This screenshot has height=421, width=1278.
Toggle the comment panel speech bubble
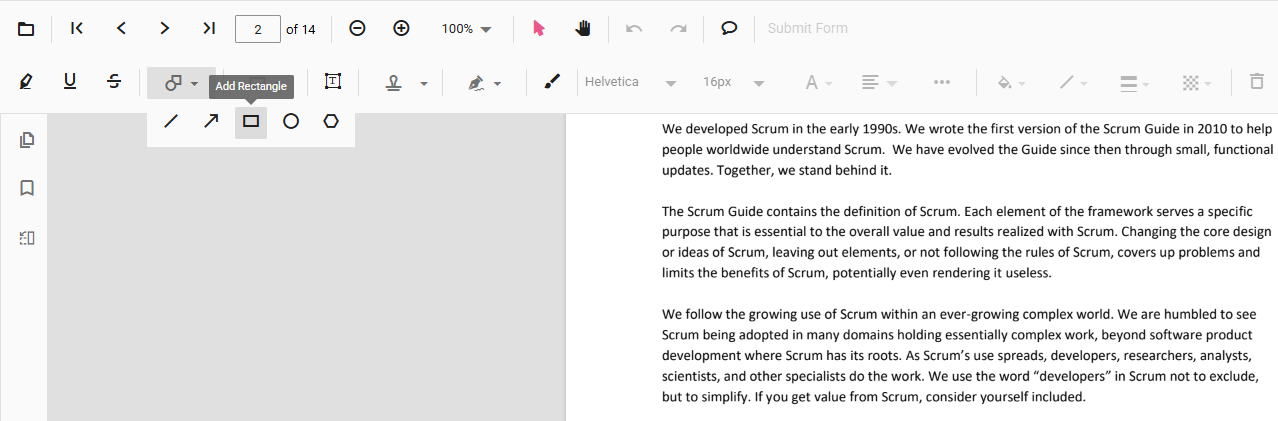[730, 29]
